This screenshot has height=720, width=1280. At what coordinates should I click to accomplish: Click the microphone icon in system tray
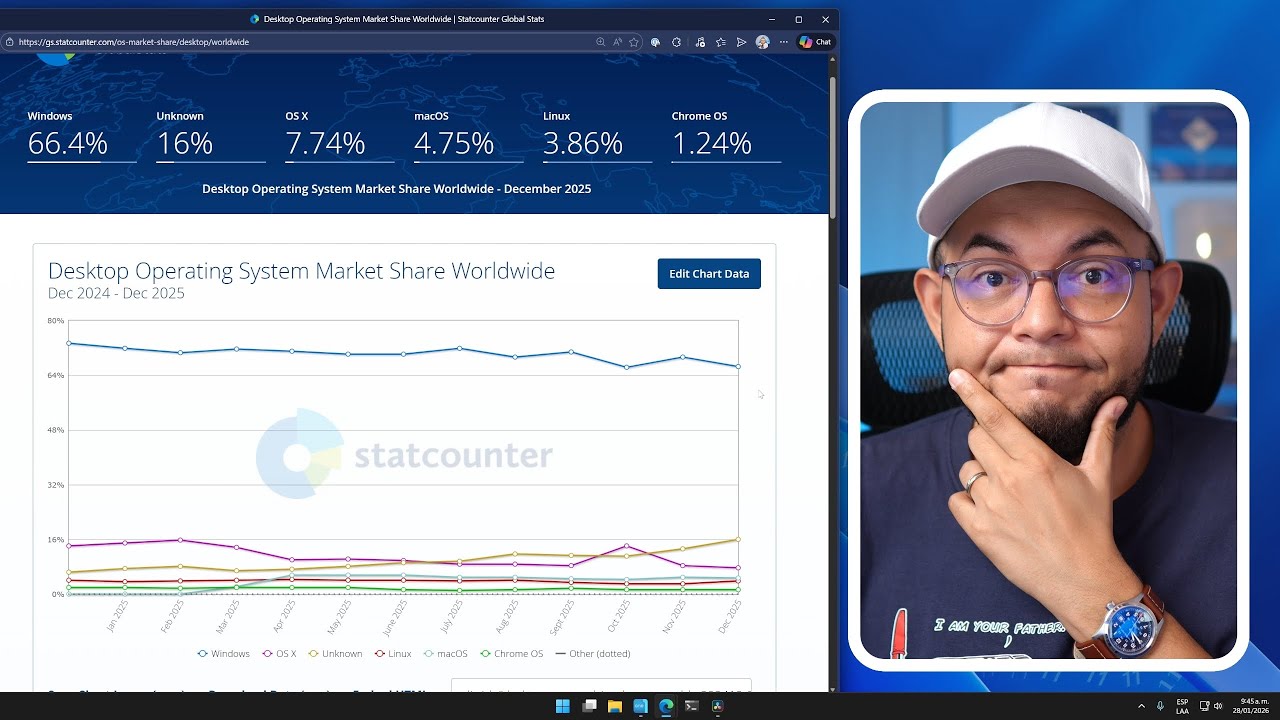point(1160,706)
